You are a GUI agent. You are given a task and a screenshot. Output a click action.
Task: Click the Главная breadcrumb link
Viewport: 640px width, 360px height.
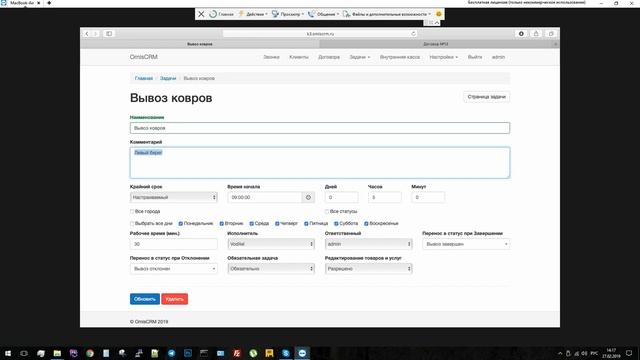coord(144,78)
